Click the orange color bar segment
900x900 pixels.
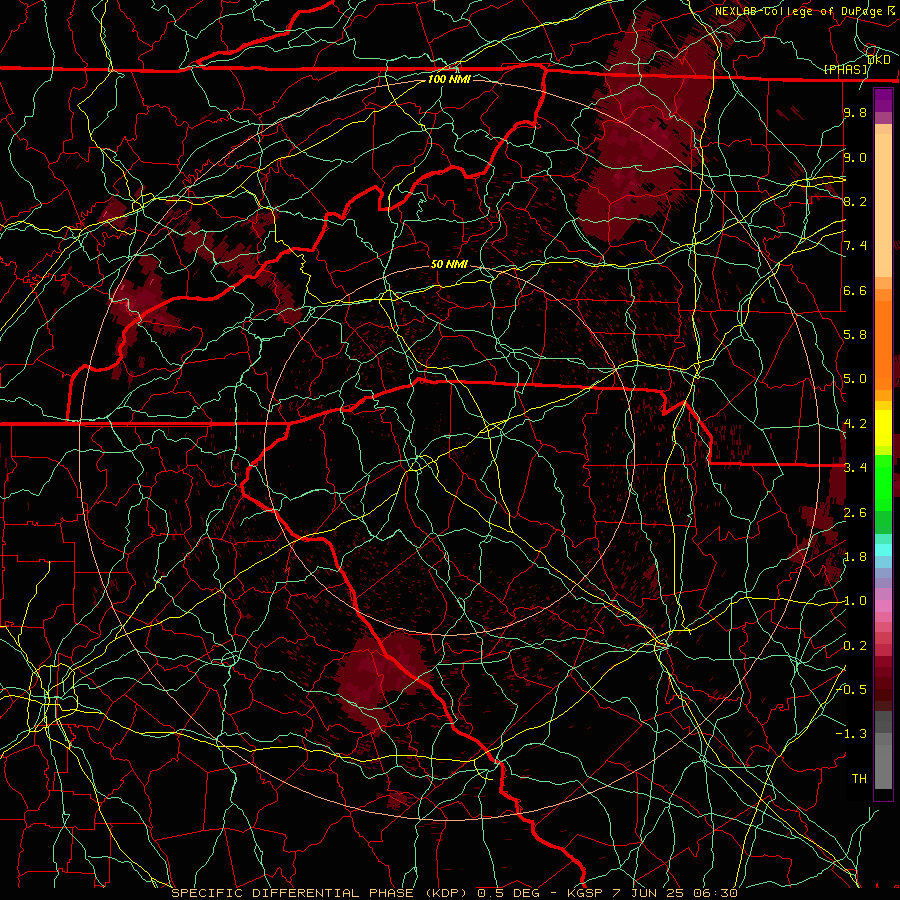click(883, 344)
